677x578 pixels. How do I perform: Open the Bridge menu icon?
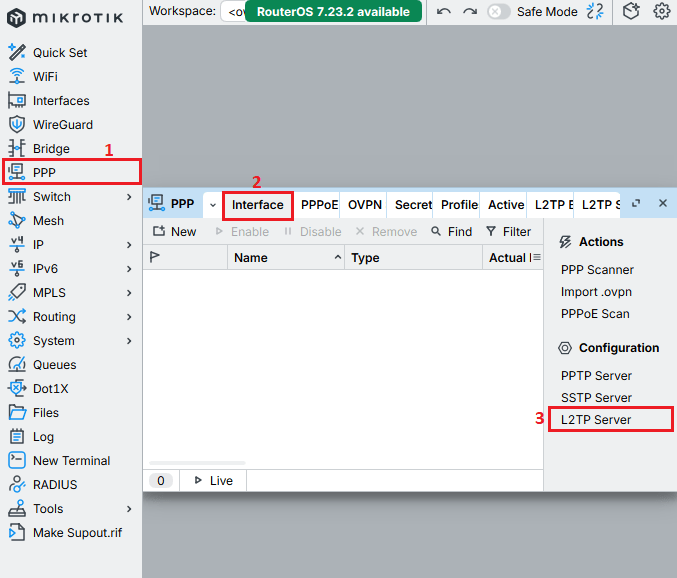[x=17, y=148]
